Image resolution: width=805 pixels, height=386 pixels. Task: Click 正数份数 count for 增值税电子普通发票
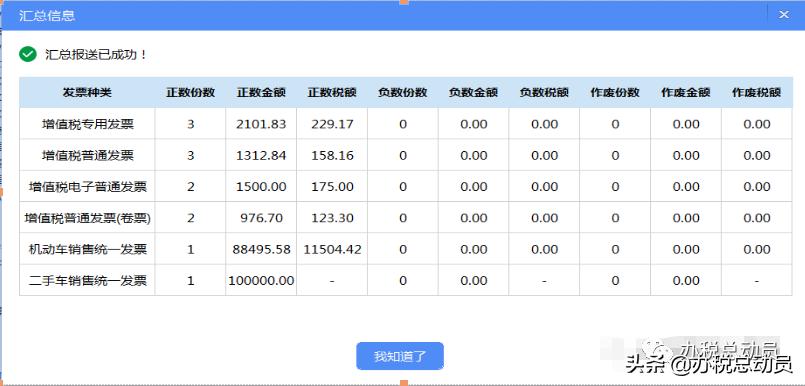[190, 187]
